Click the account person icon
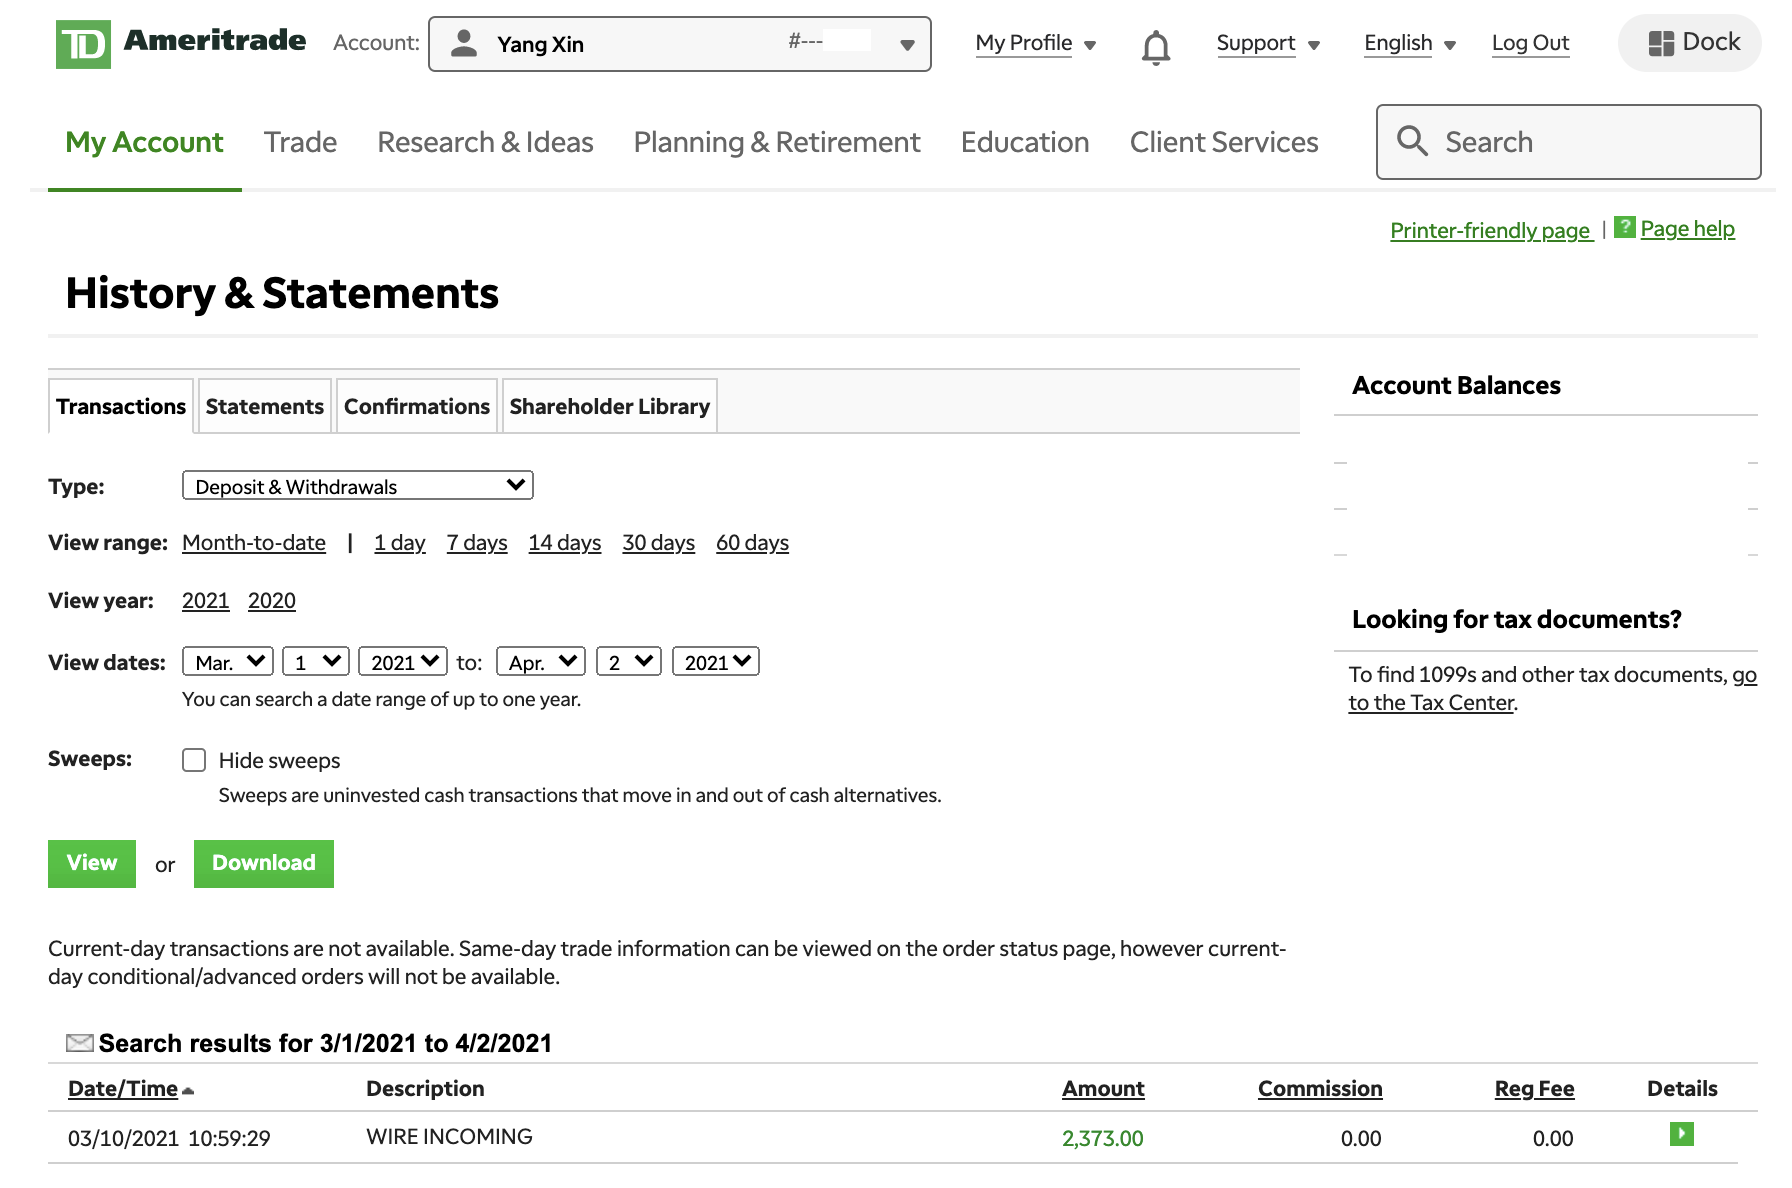This screenshot has height=1188, width=1792. pos(463,44)
